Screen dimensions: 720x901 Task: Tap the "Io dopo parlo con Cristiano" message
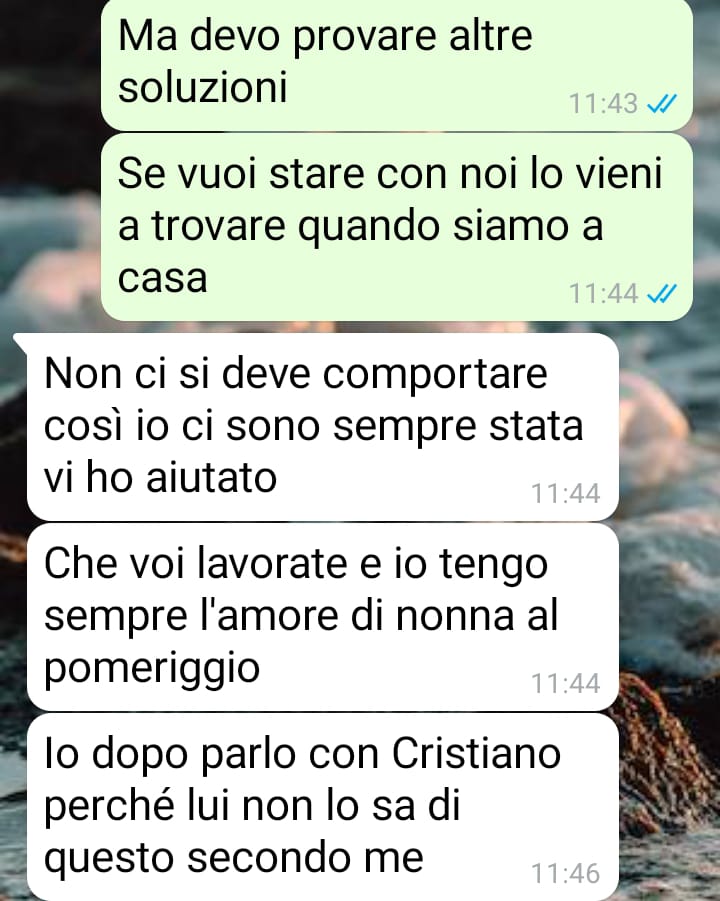(323, 807)
